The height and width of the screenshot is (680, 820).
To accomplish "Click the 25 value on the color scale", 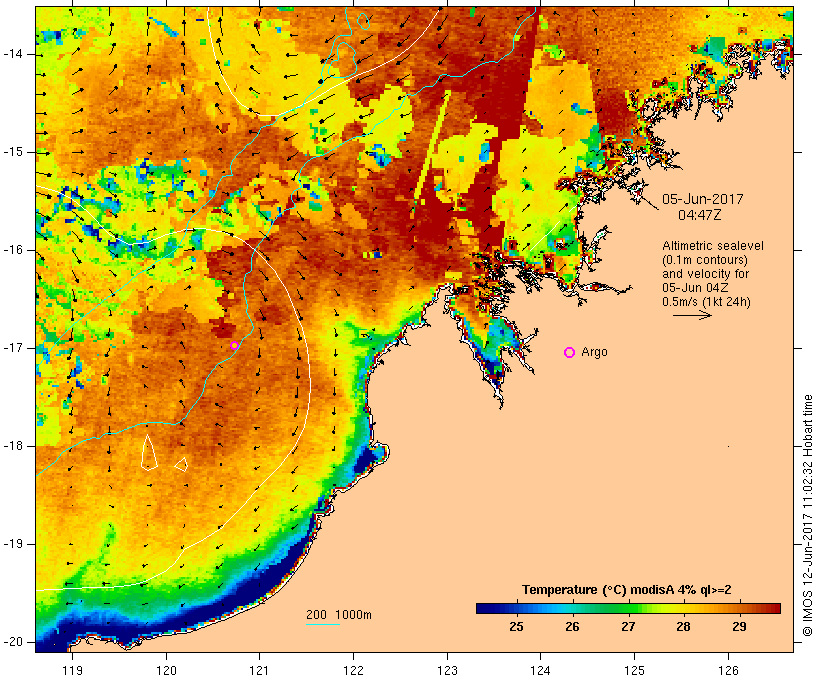I will [516, 627].
